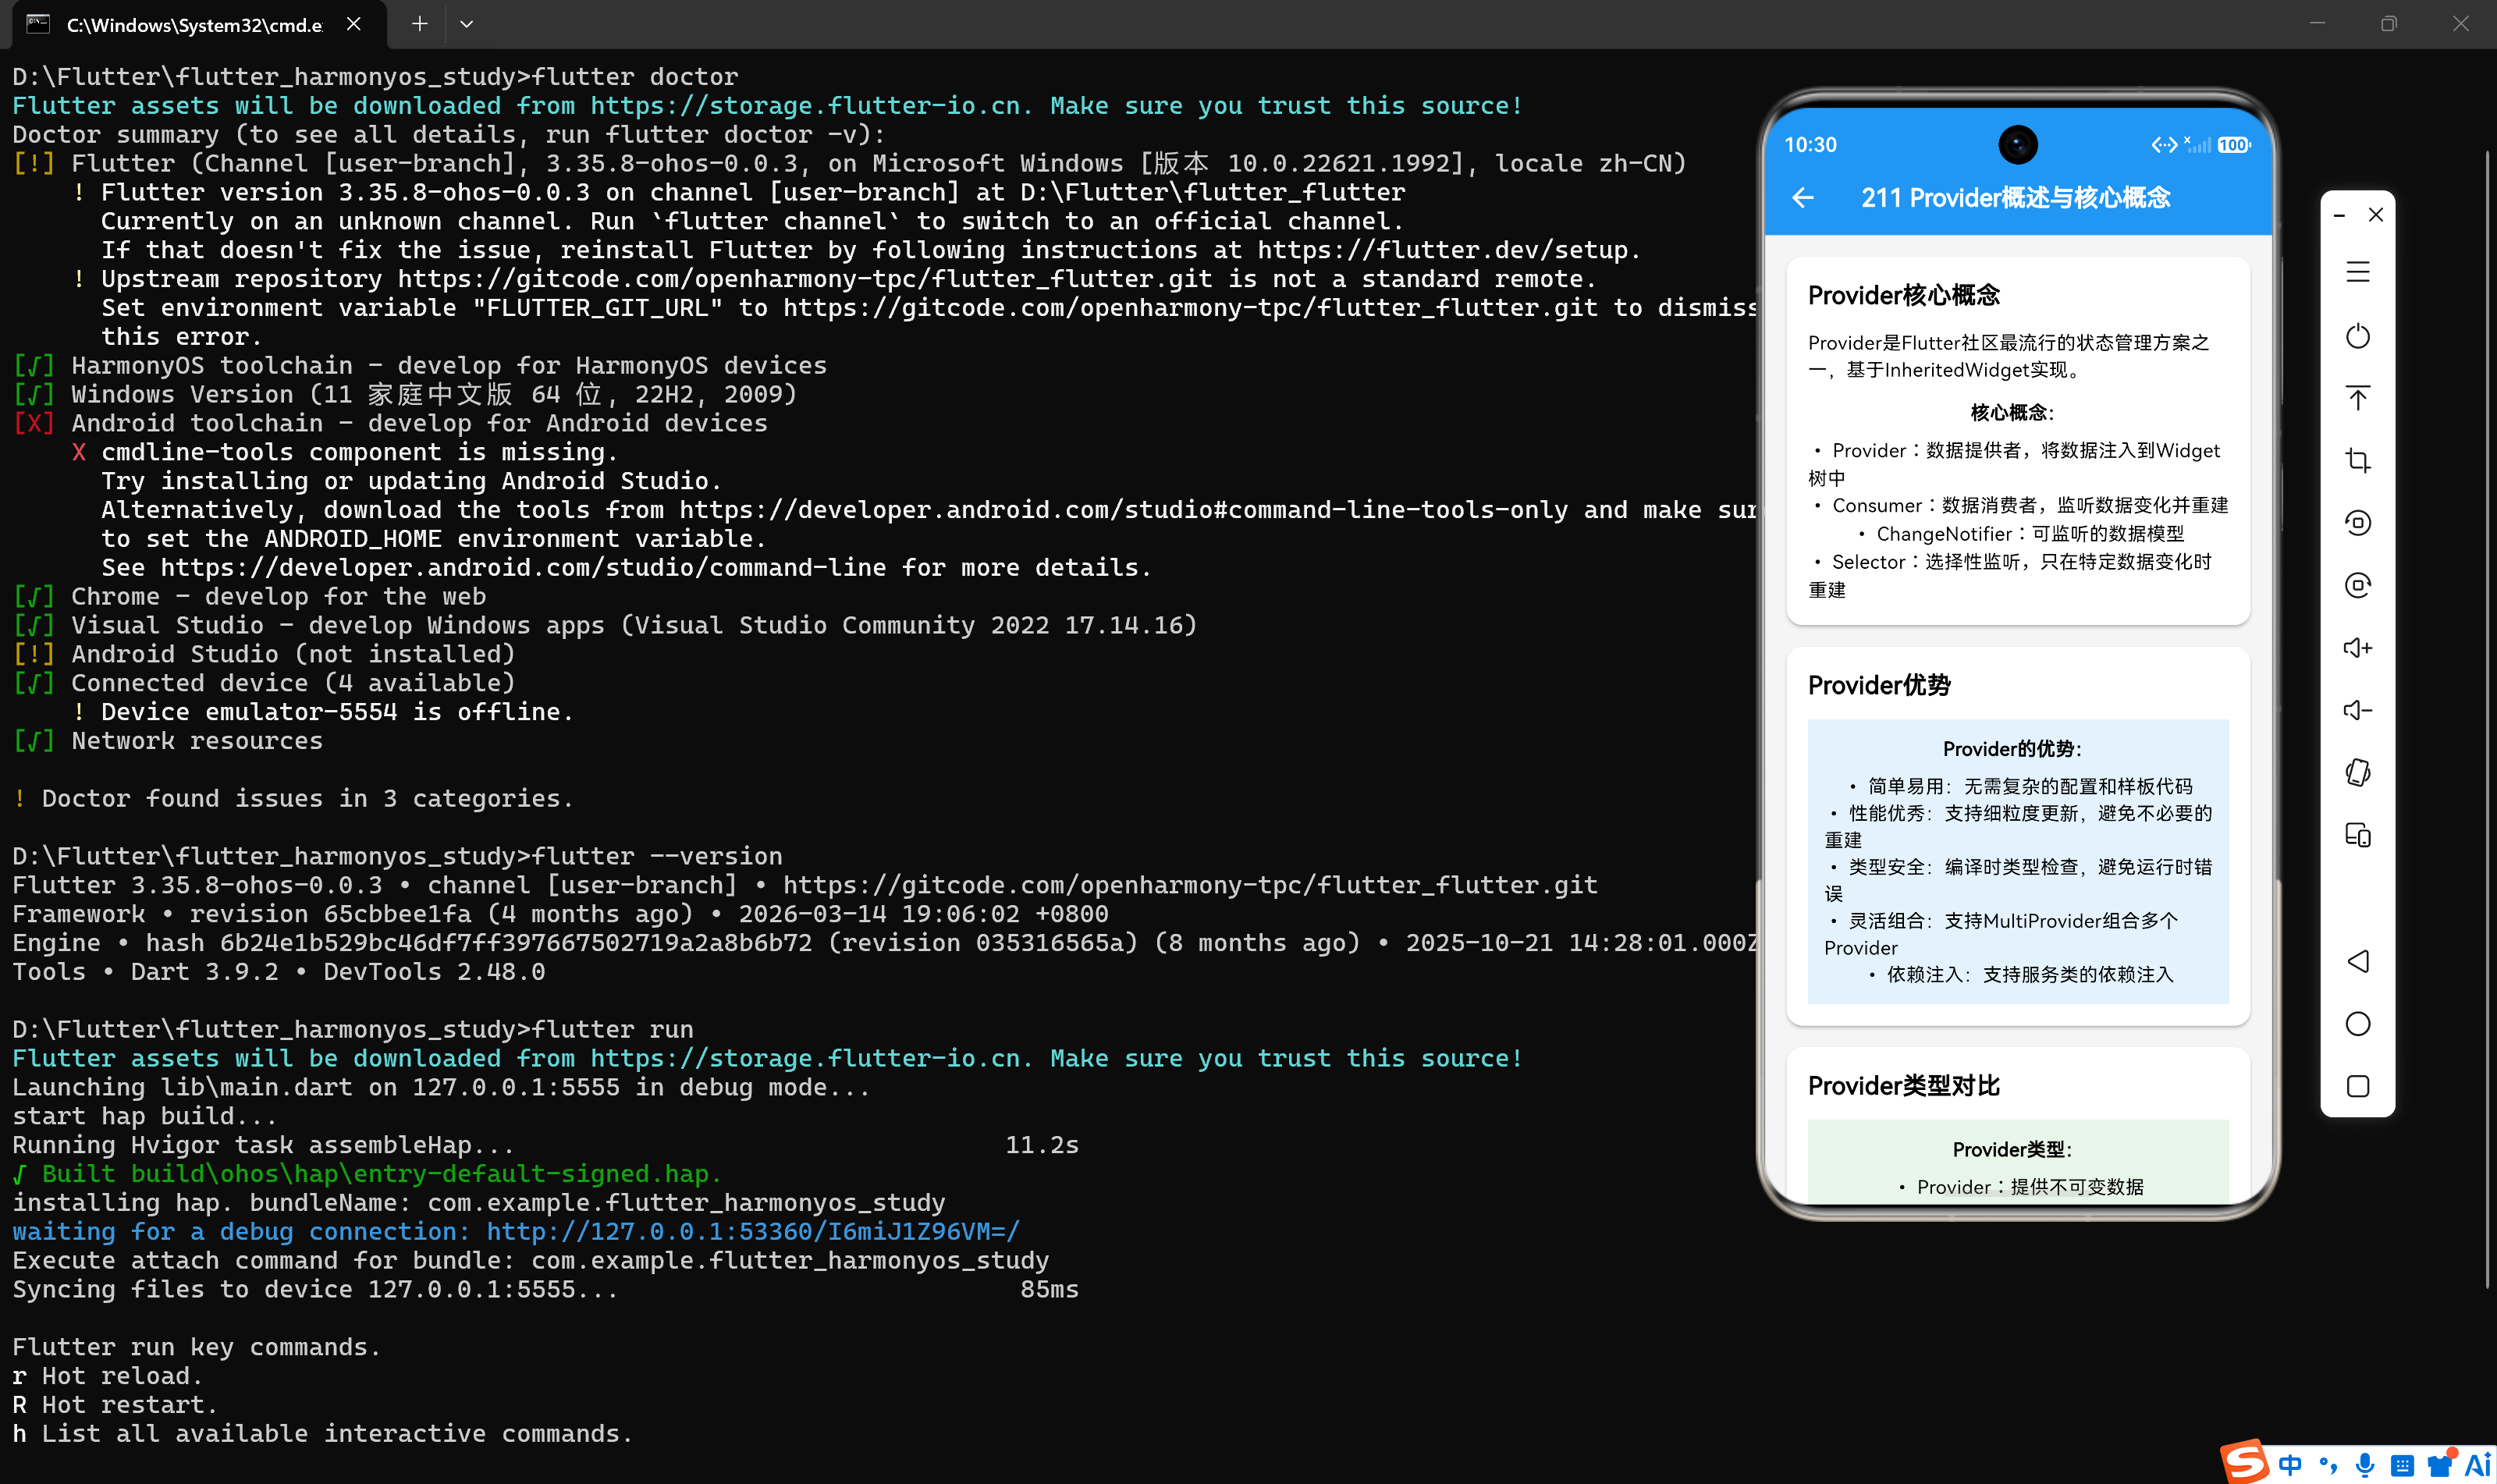The width and height of the screenshot is (2497, 1484).
Task: Tap the green Provider类型 info box
Action: (2018, 1162)
